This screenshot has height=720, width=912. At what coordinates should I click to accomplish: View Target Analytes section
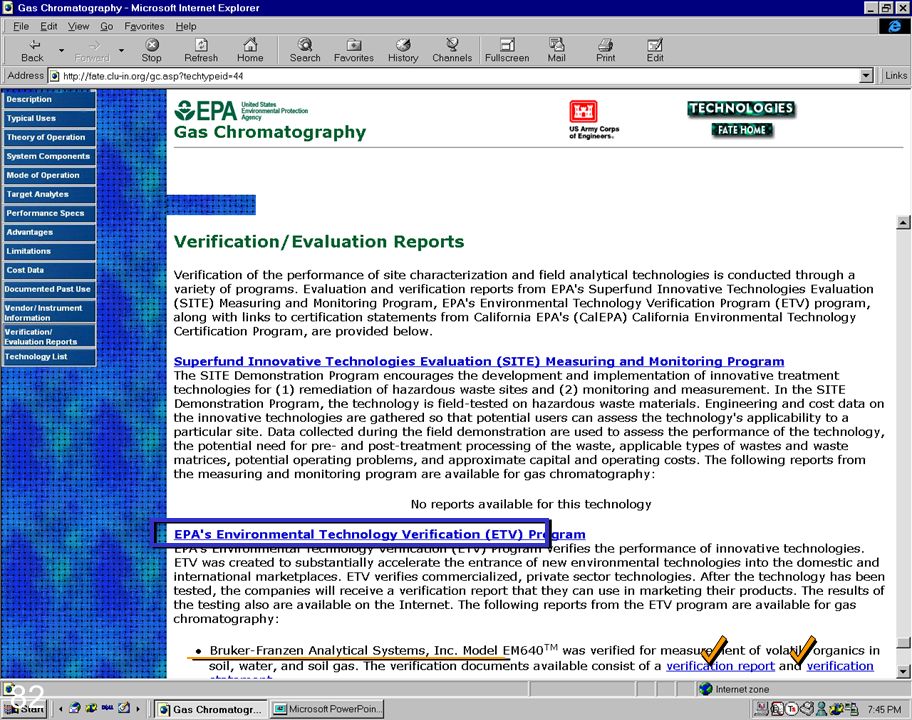coord(49,194)
